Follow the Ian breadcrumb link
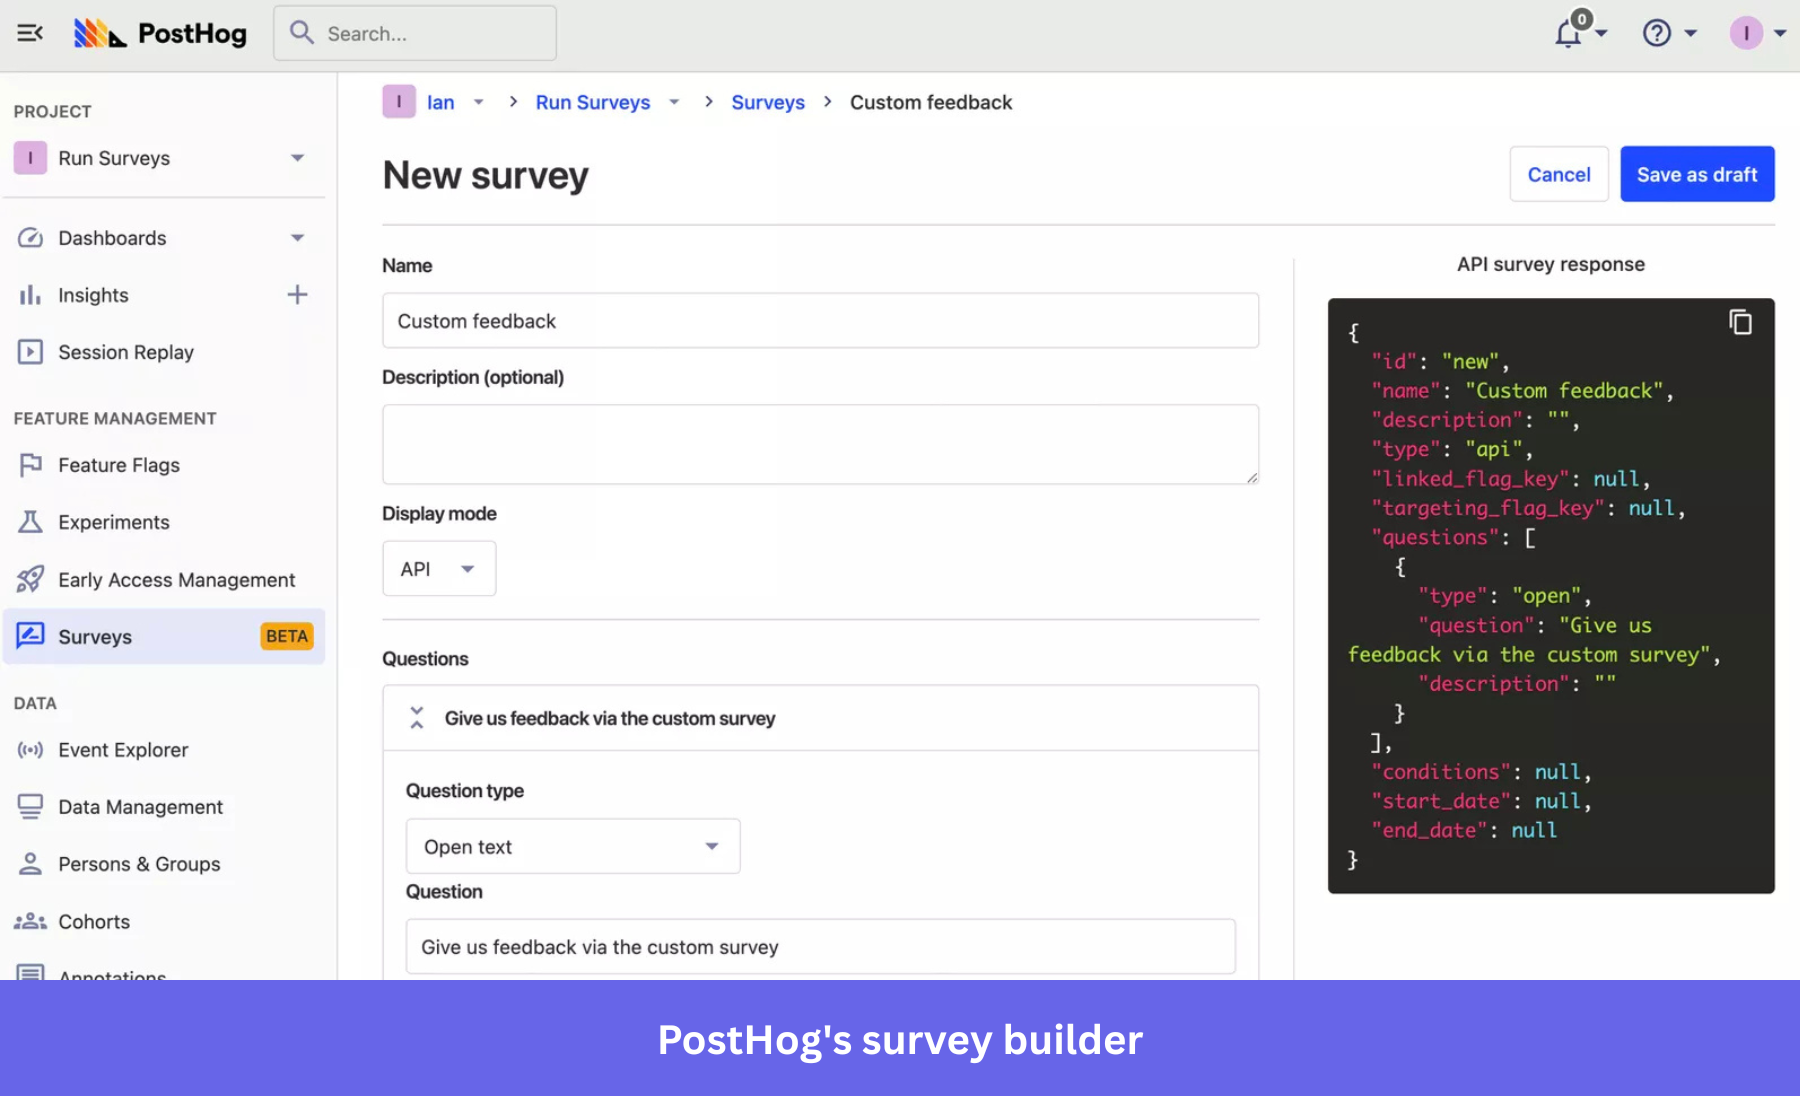 (x=440, y=102)
